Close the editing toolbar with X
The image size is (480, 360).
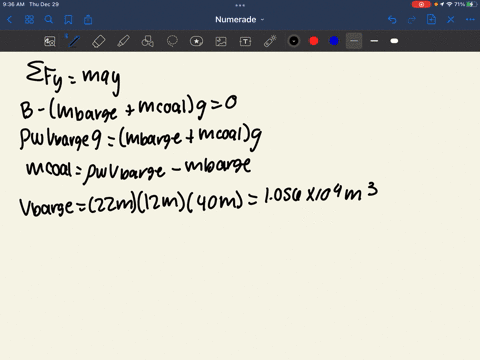coord(451,20)
